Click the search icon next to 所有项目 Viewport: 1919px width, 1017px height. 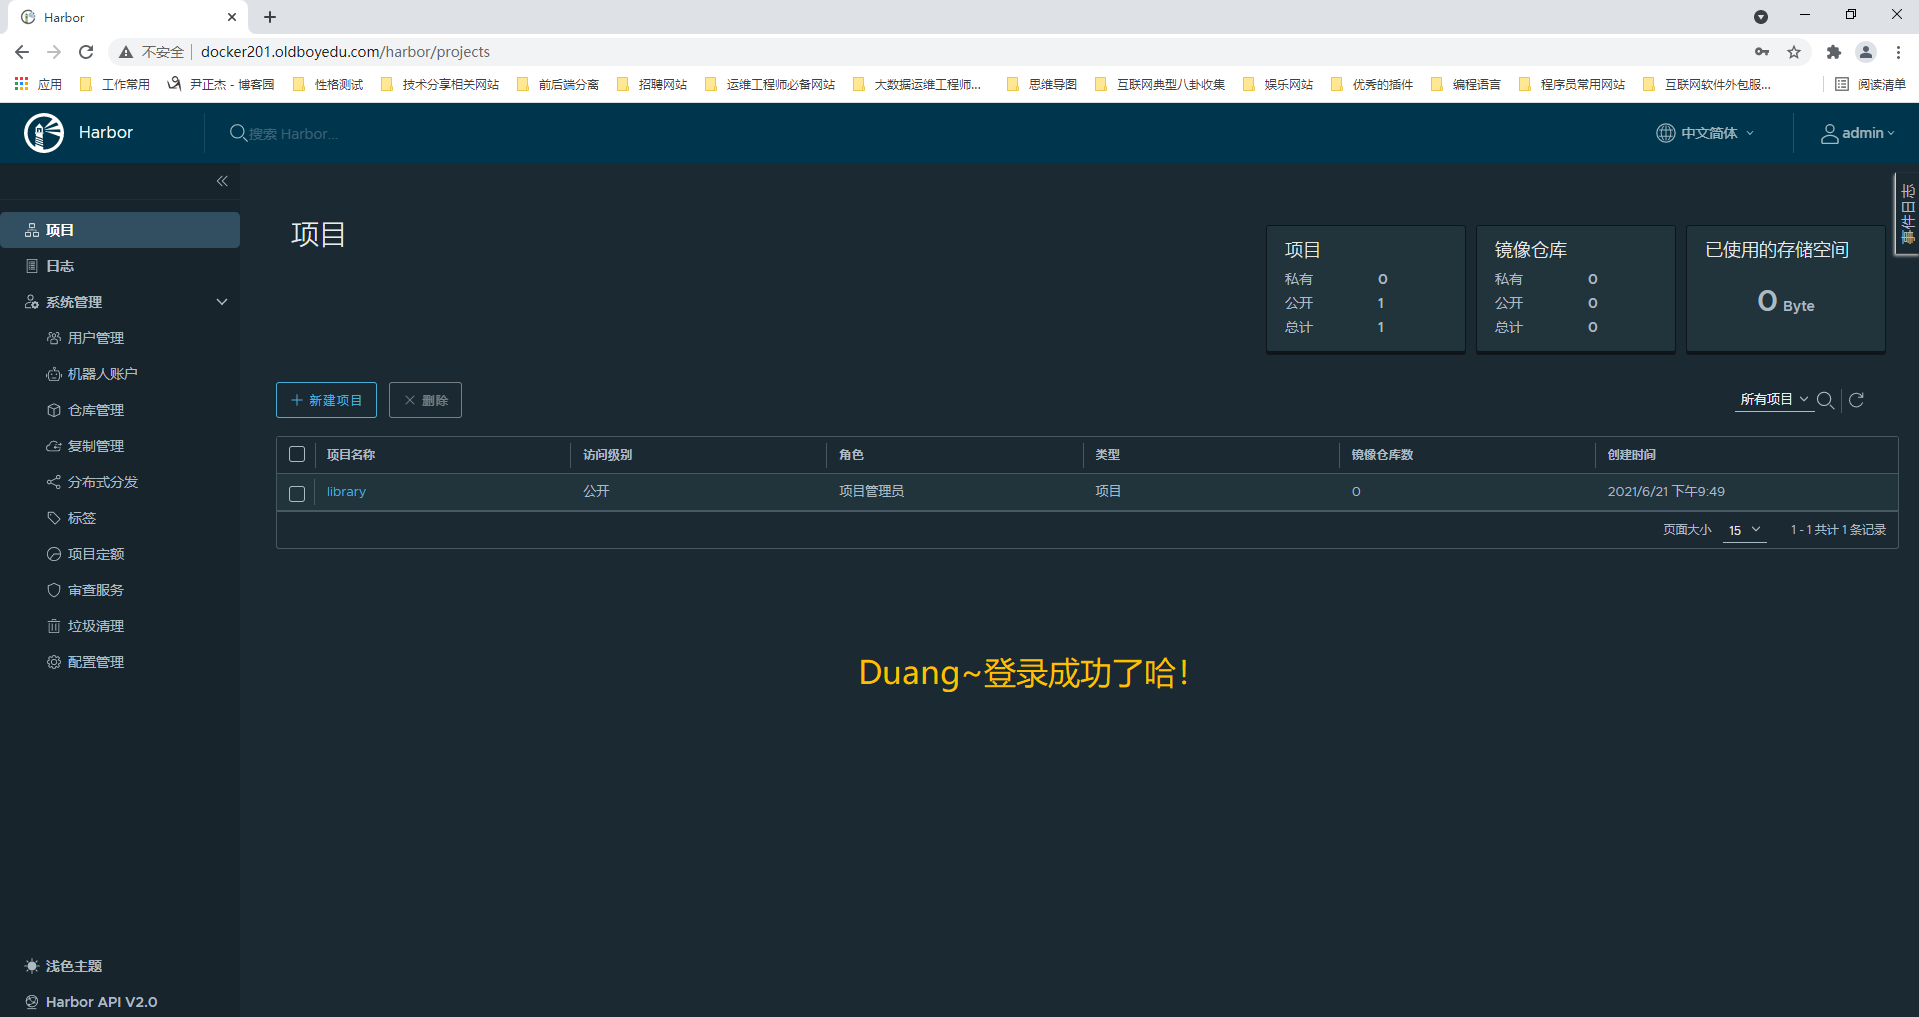(1825, 400)
